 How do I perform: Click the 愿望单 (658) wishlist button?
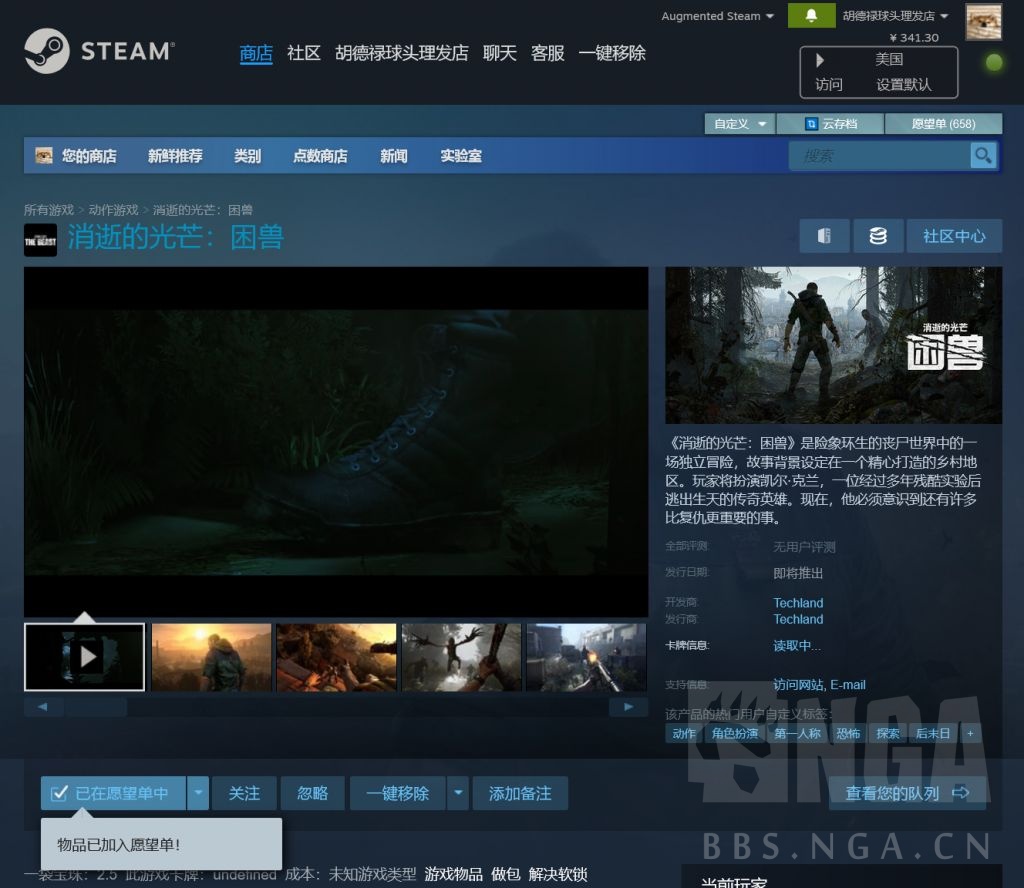coord(943,124)
